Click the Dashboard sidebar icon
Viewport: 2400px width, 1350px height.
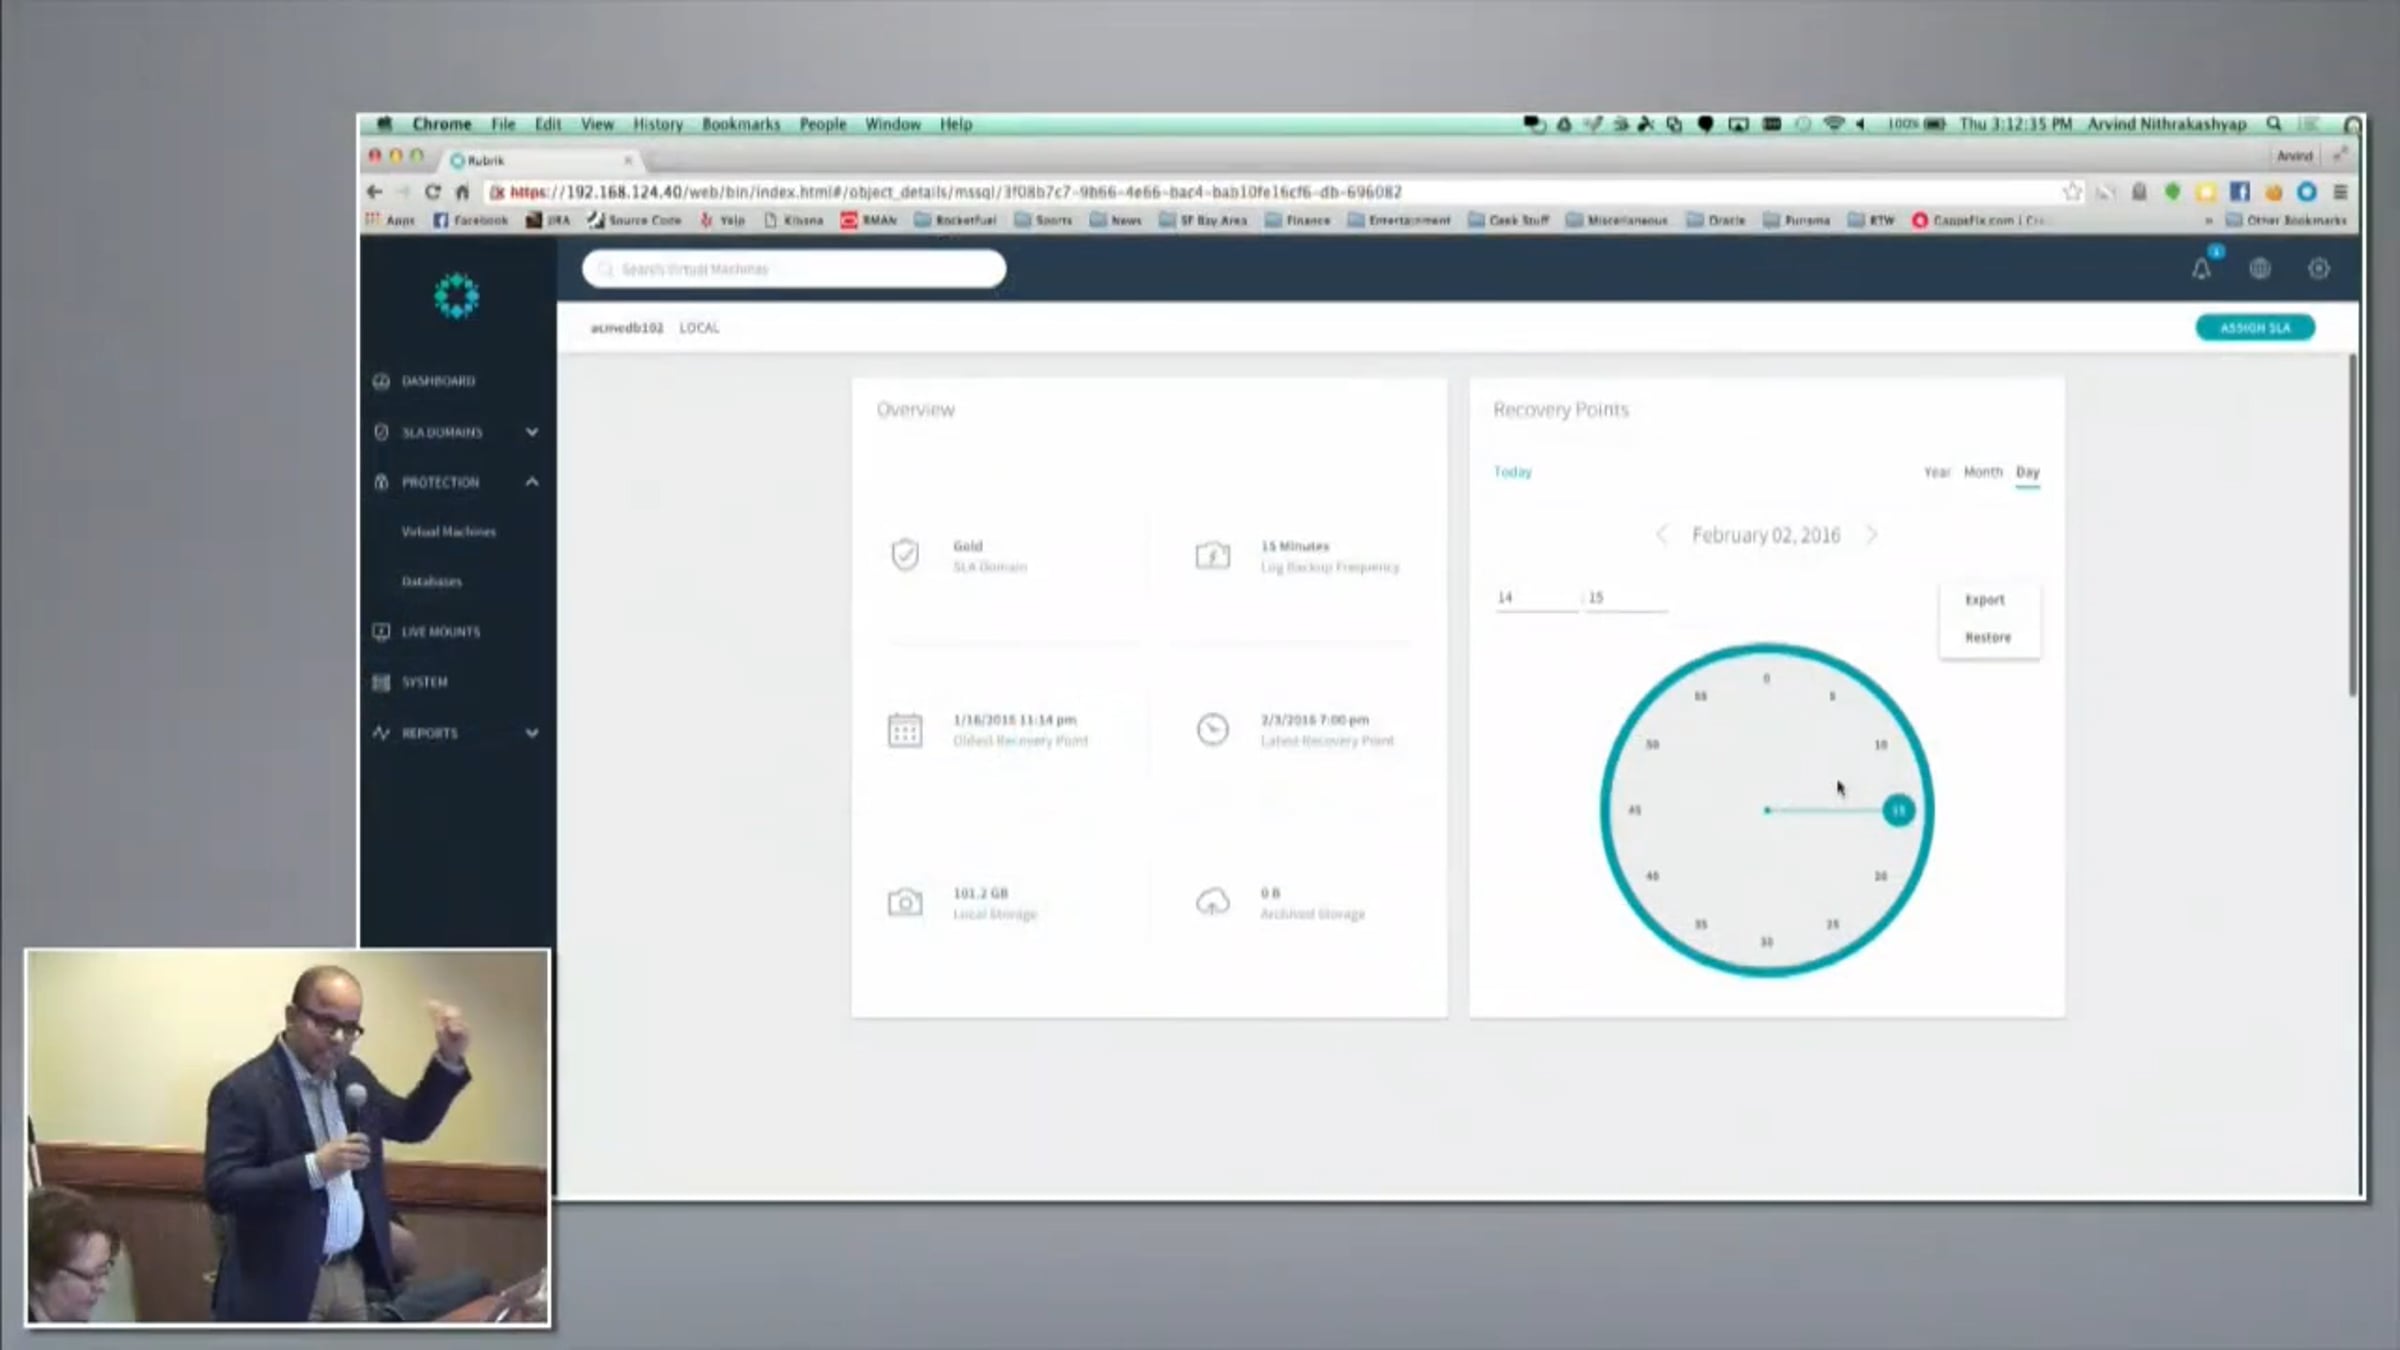pos(381,381)
